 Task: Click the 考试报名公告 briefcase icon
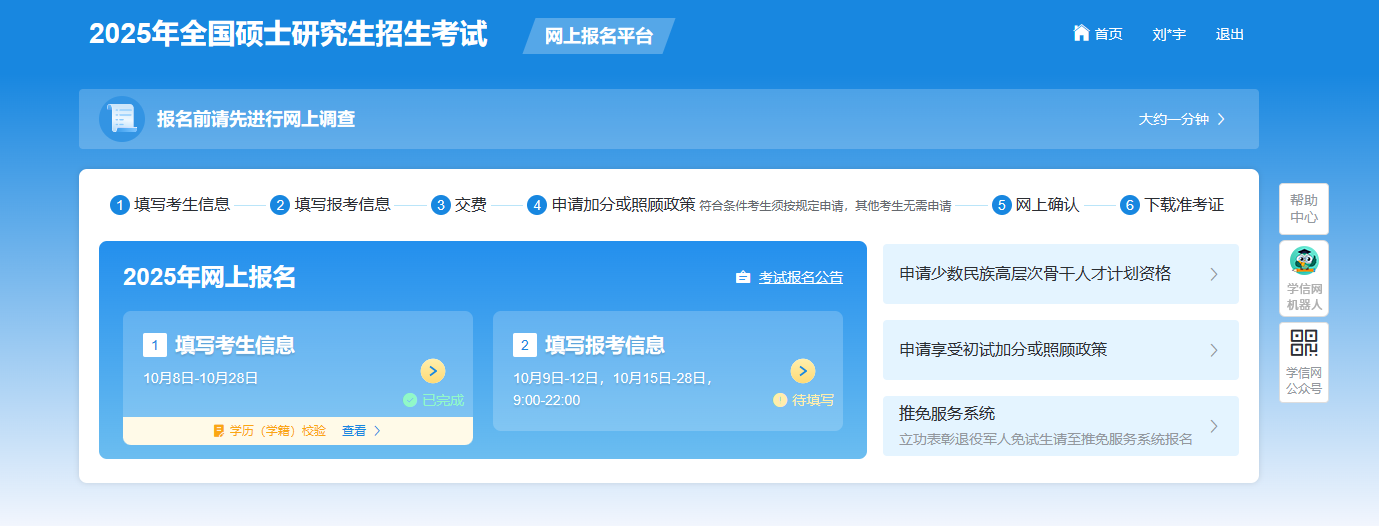[743, 278]
